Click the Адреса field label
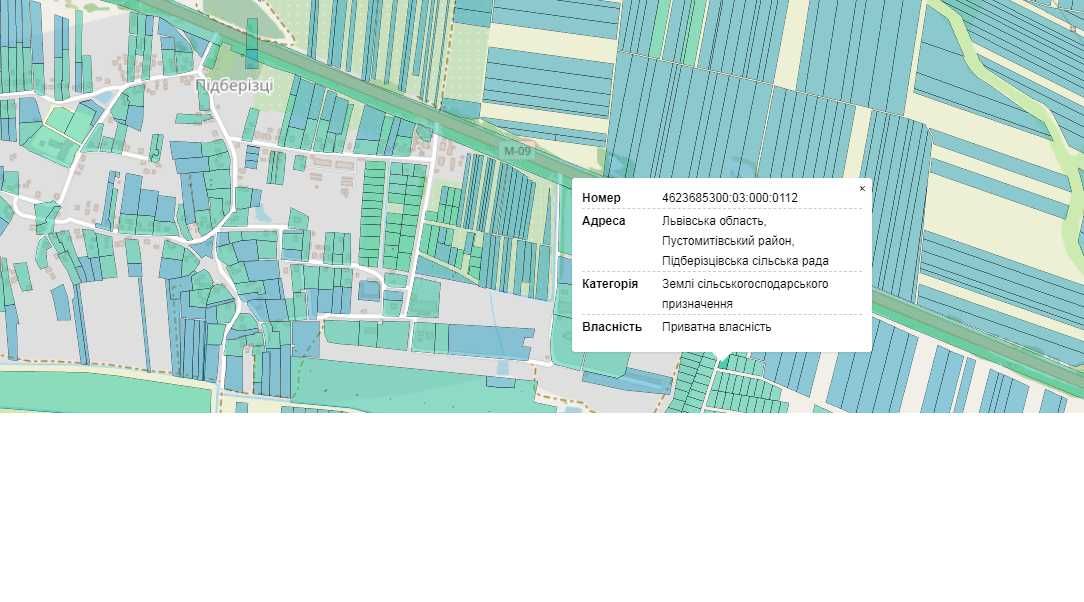 [x=604, y=221]
